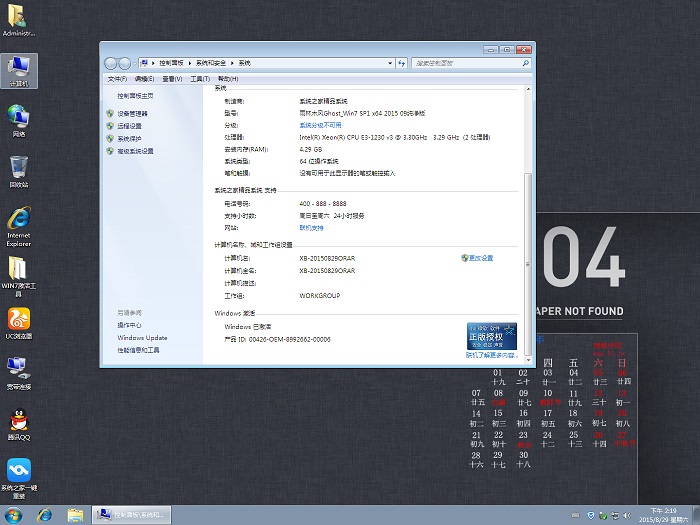Expand the arrow after 系统和安全 in breadcrumb
The width and height of the screenshot is (700, 525).
coord(234,63)
